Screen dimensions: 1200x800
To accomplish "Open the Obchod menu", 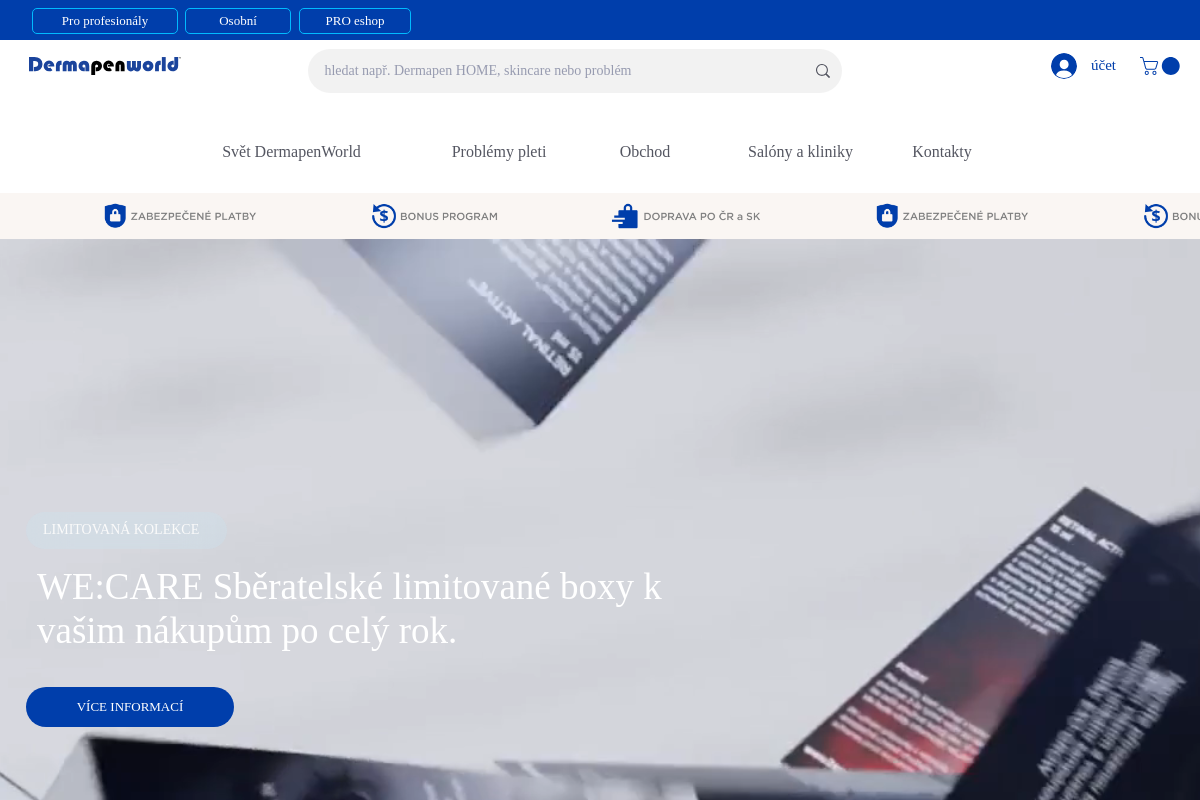I will click(x=645, y=152).
